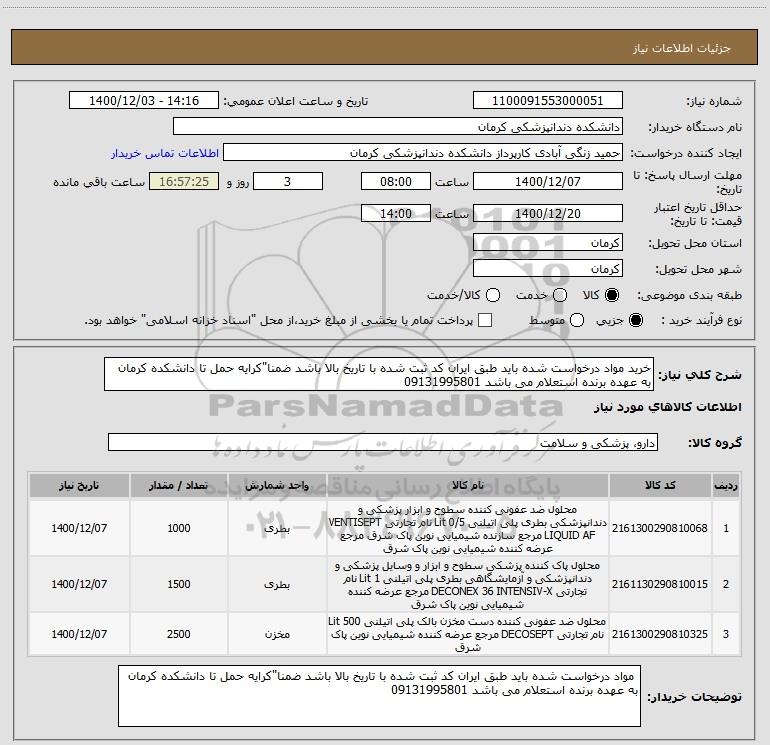Click the general need description text box
The height and width of the screenshot is (745, 770).
coord(379,374)
